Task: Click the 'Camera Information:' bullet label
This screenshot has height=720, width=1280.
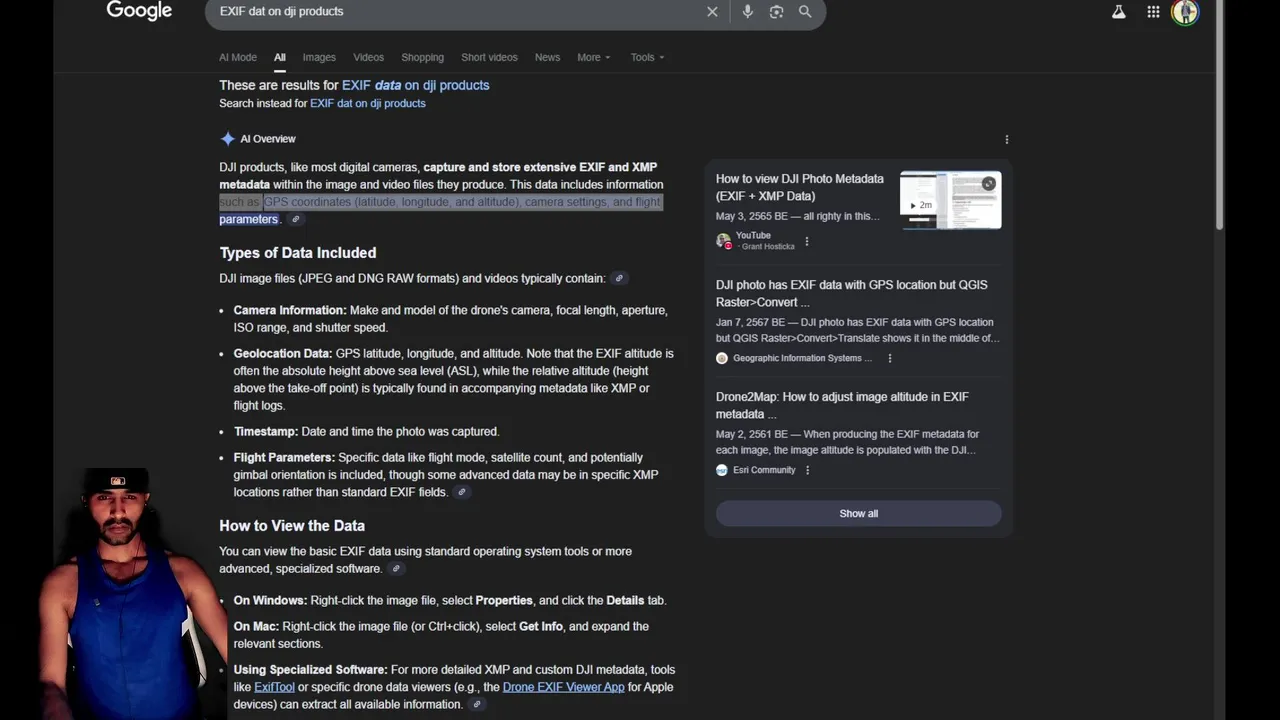Action: (x=290, y=310)
